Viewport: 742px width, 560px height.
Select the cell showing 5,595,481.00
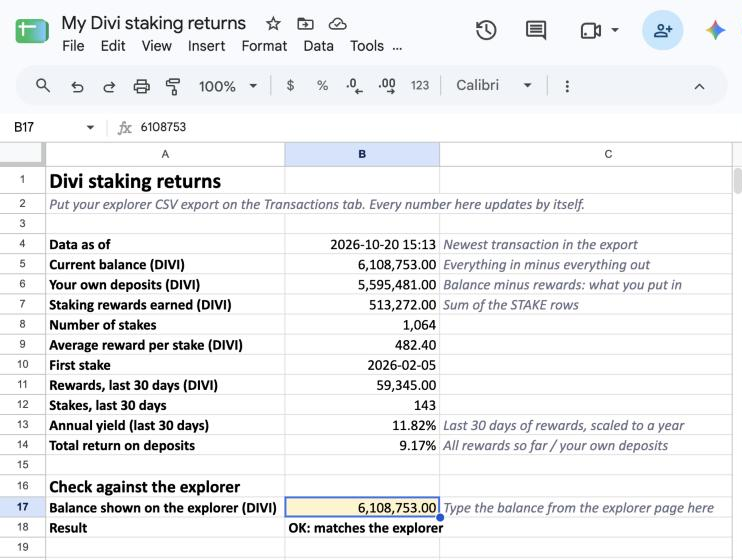[362, 284]
